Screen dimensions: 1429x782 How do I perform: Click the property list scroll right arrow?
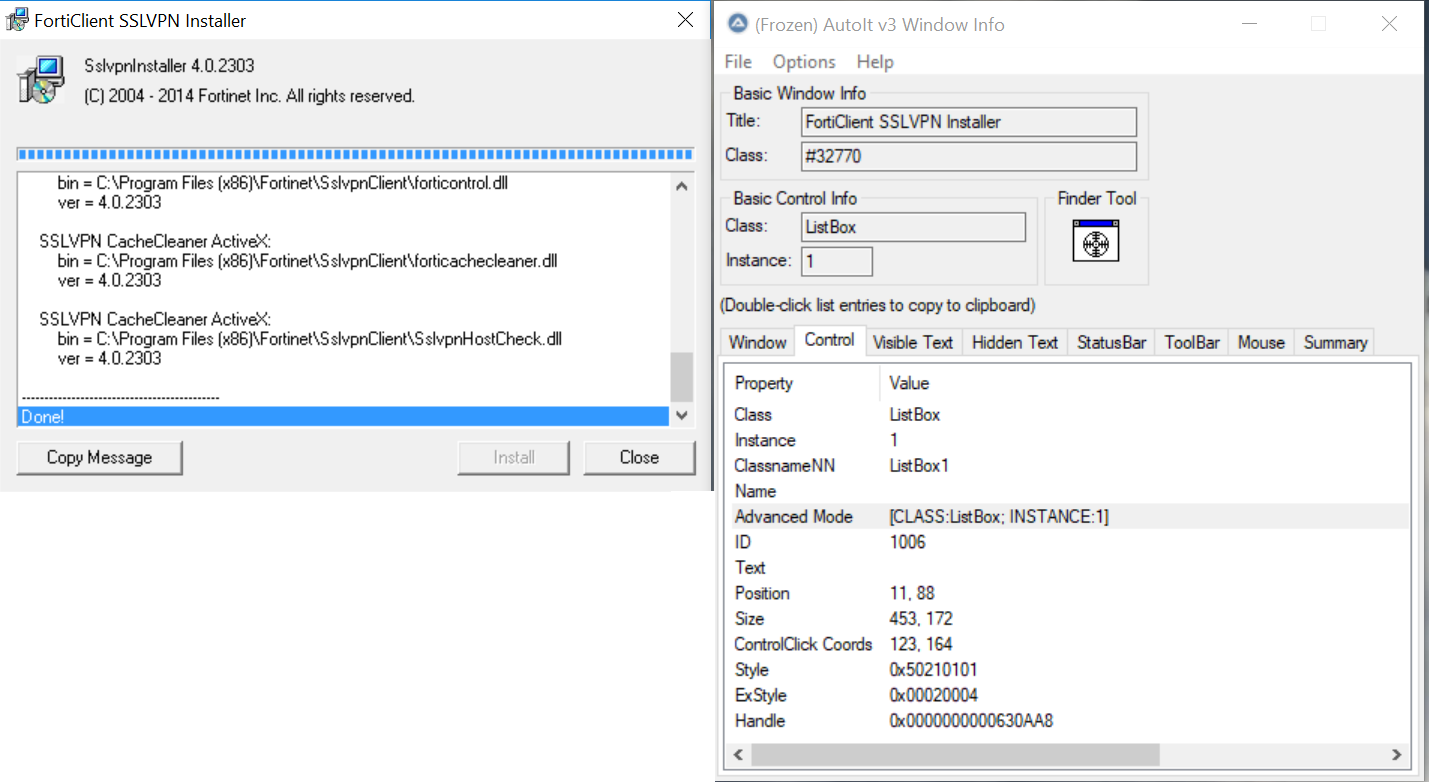[1397, 754]
